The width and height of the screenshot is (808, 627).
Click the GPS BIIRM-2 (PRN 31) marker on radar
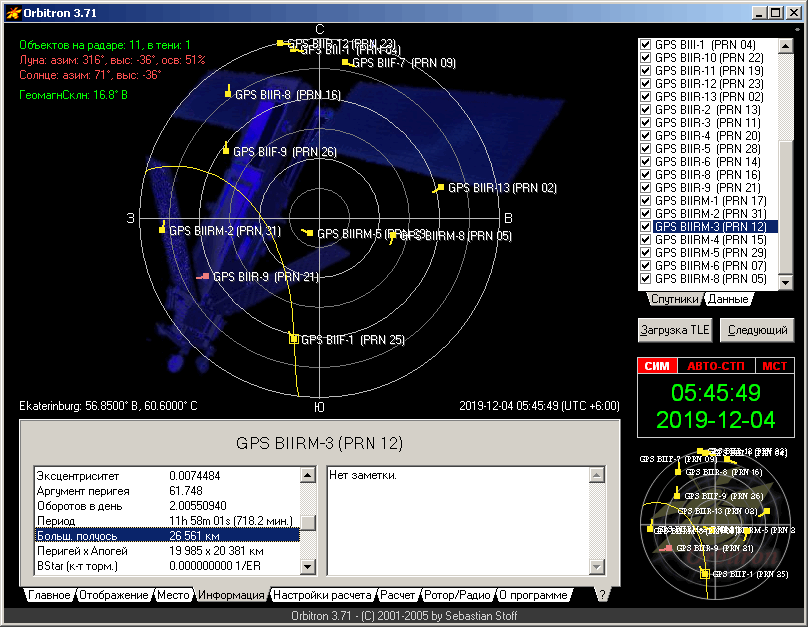tap(162, 229)
